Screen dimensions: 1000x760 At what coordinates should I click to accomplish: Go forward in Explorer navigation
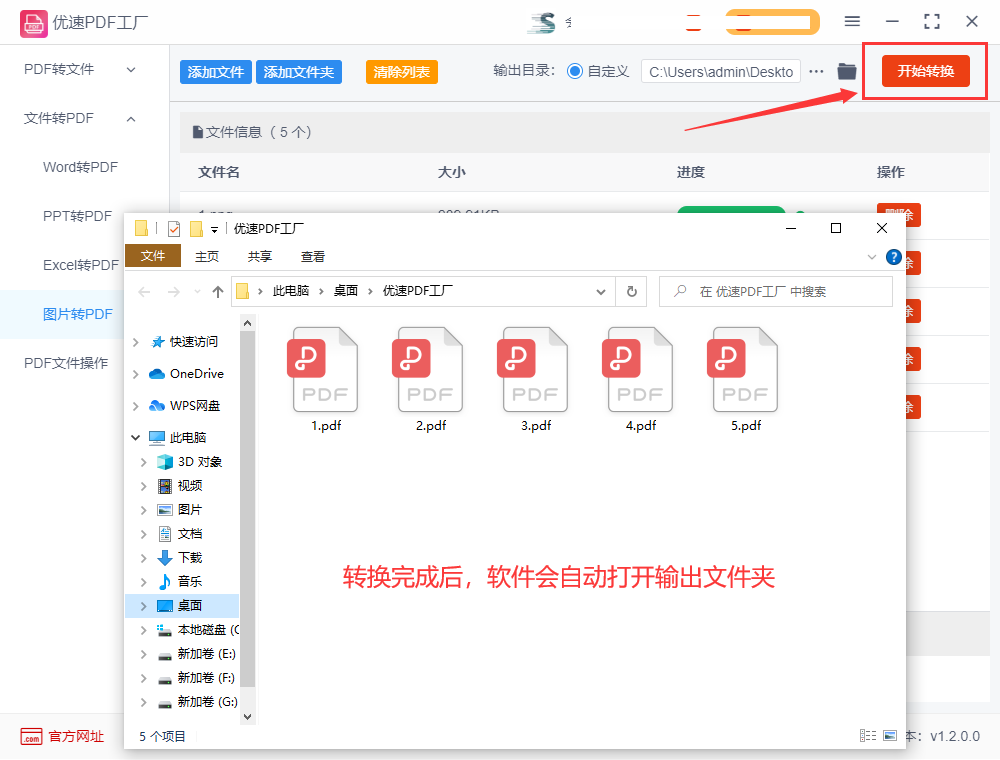[x=173, y=292]
